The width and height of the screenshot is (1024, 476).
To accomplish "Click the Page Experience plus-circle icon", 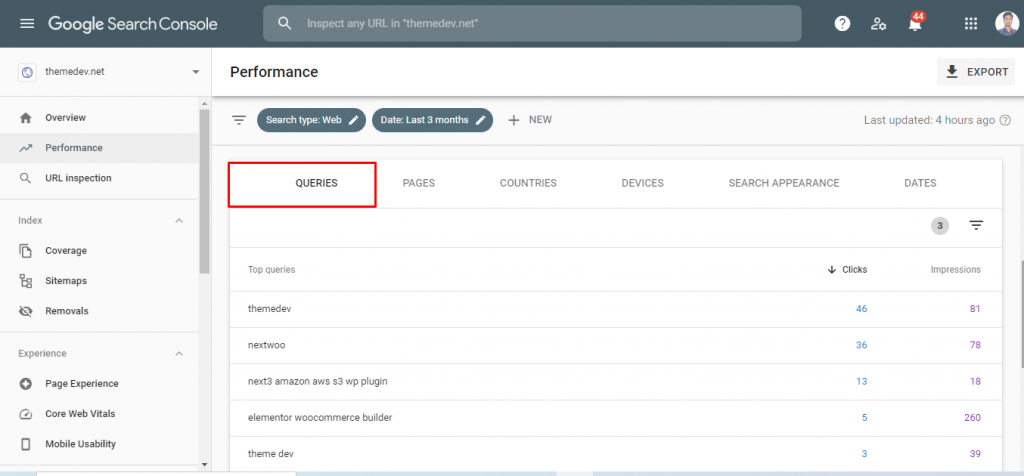I will [x=26, y=383].
